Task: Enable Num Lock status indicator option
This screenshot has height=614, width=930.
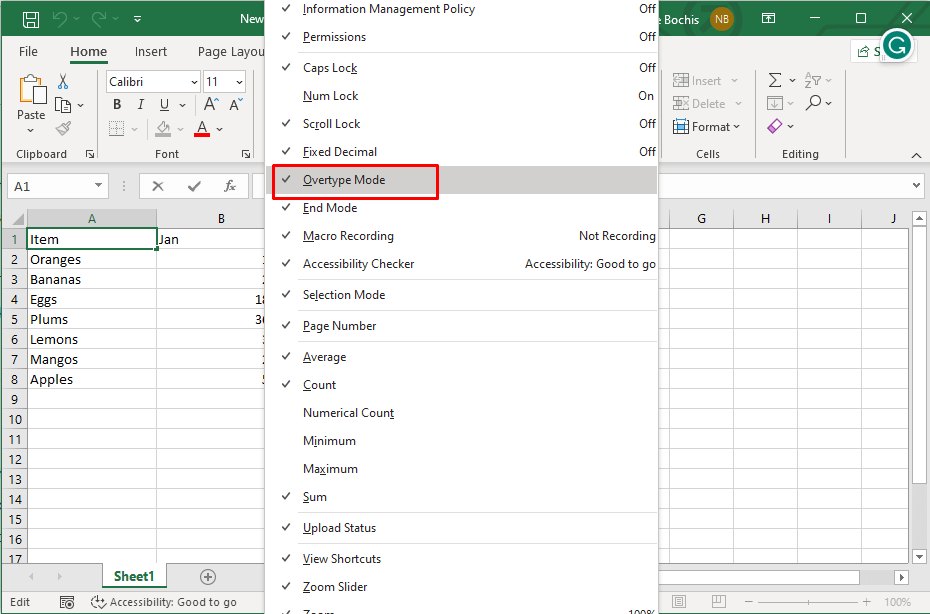Action: (x=330, y=96)
